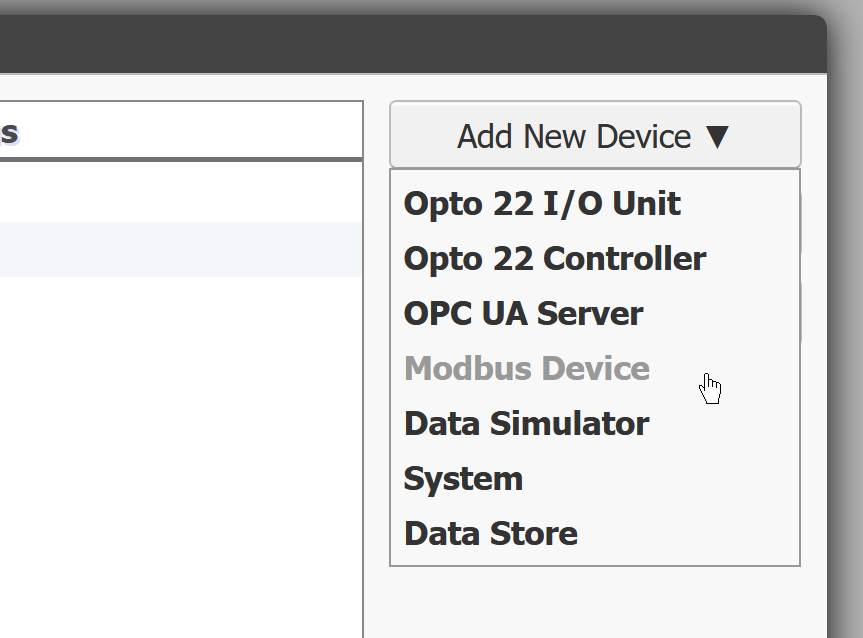Click the ▼ arrow on Add New Device

718,137
